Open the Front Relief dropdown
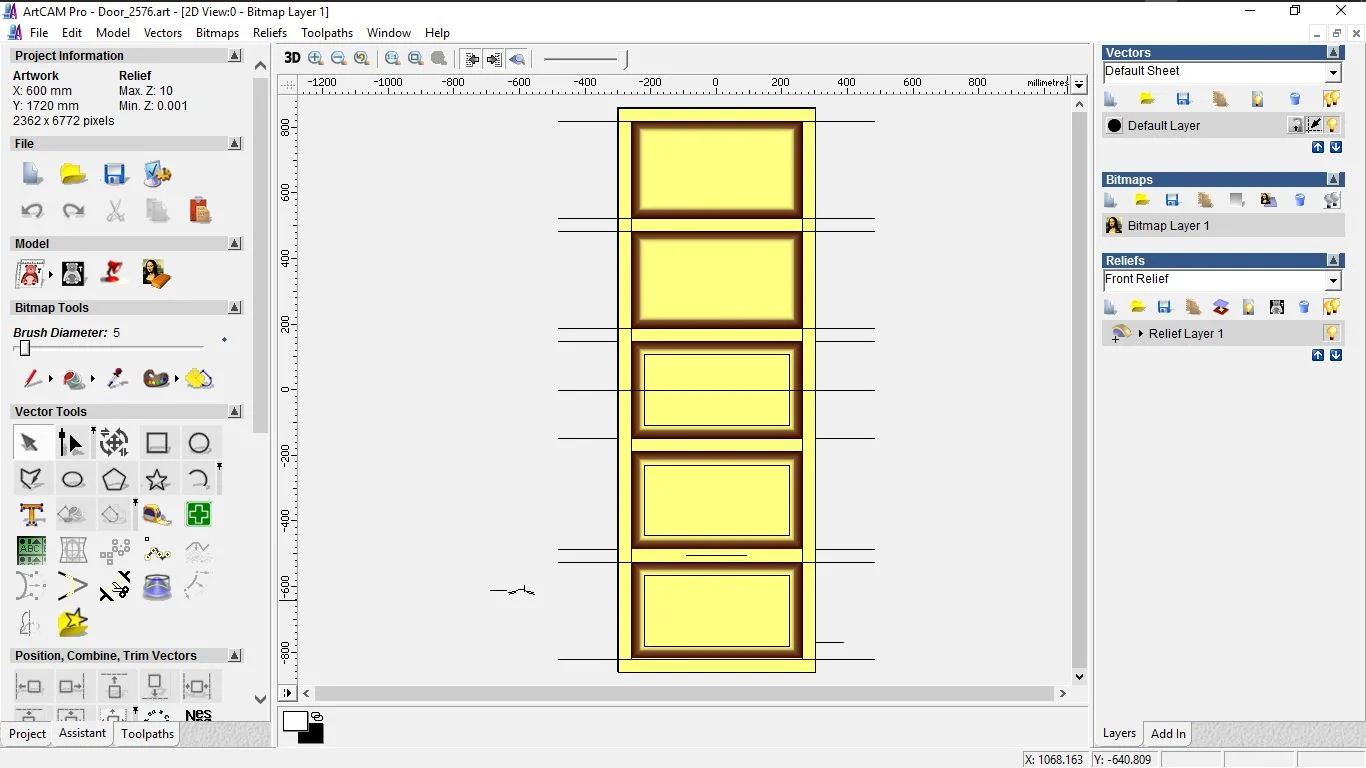 point(1333,281)
